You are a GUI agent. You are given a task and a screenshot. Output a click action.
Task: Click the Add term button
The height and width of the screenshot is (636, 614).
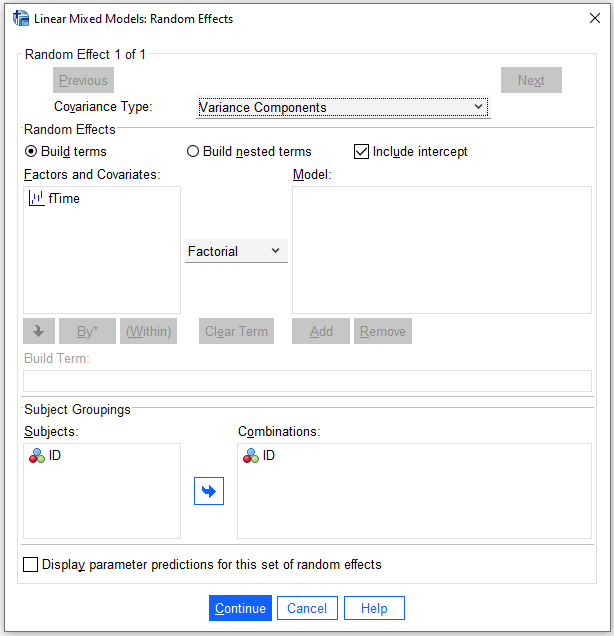321,331
